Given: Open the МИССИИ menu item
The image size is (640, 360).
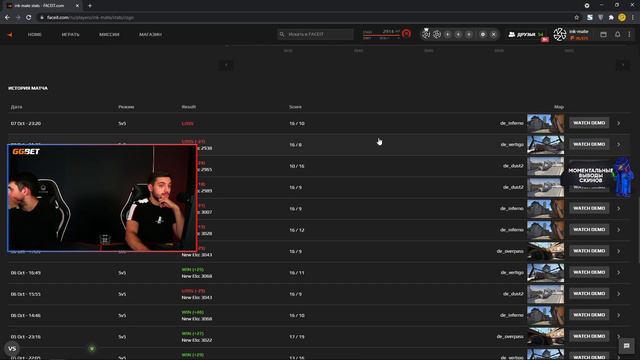Looking at the screenshot, I should (x=109, y=35).
